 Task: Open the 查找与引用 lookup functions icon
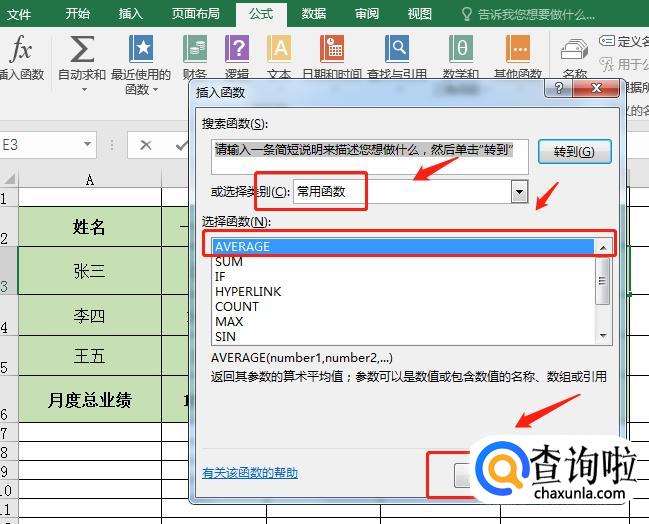(x=399, y=50)
